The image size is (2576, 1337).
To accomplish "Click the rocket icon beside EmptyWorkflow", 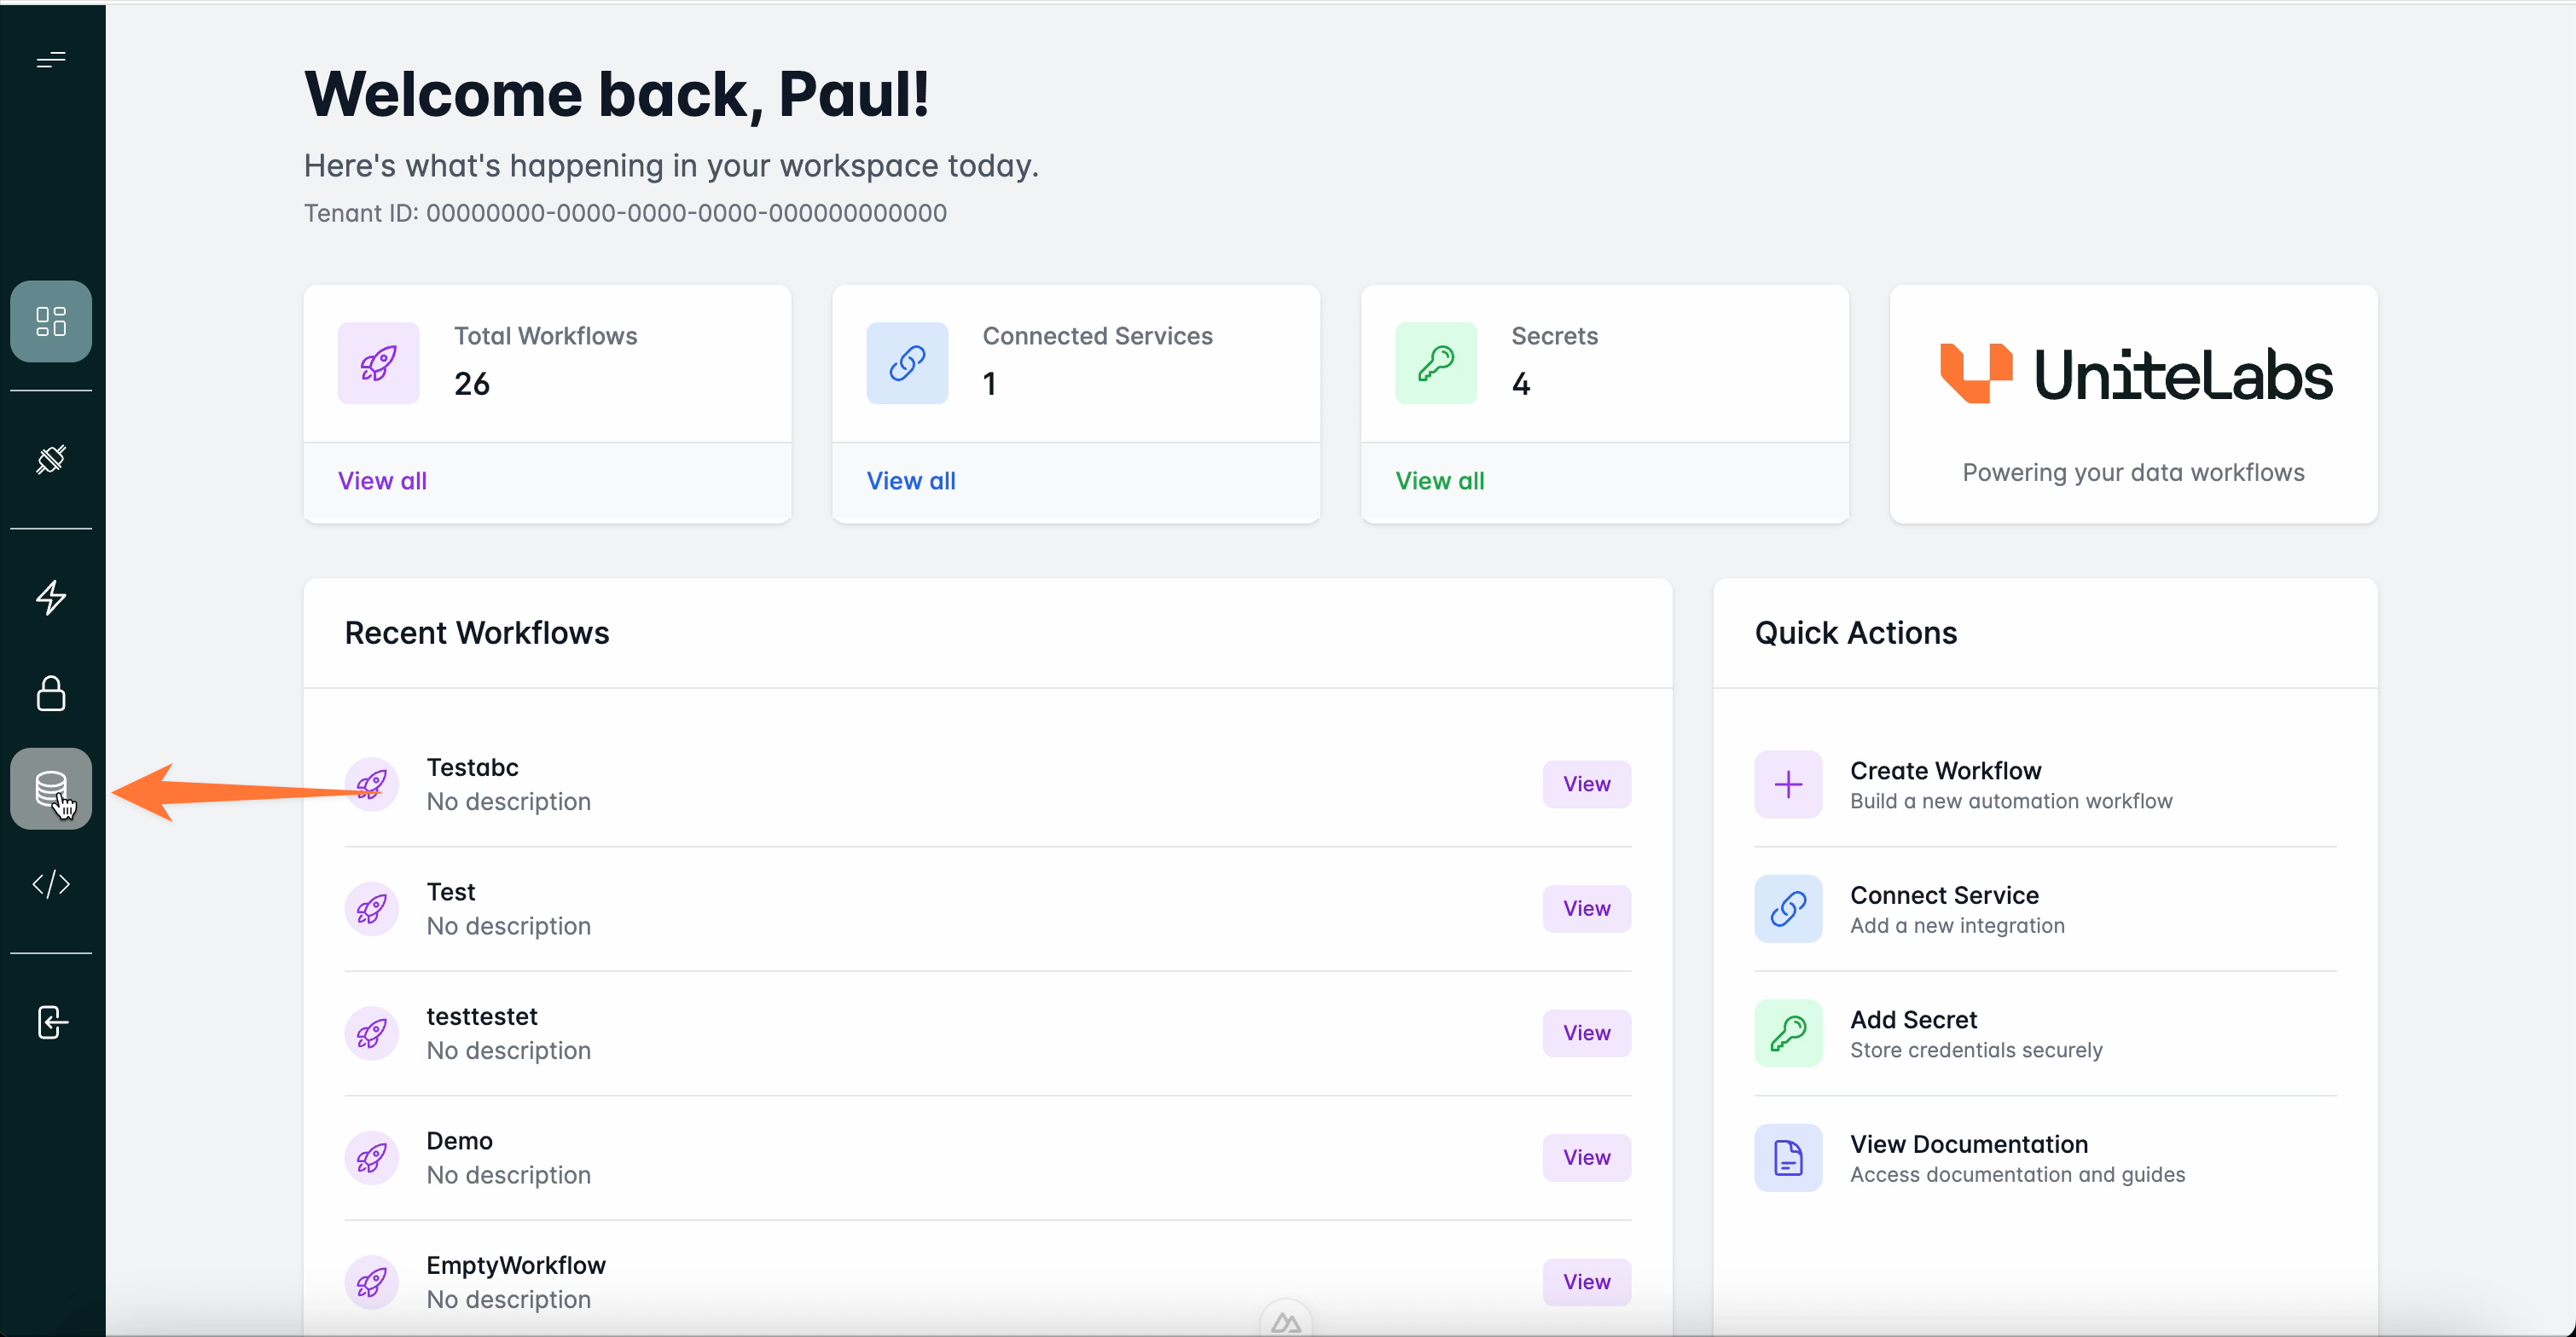I will coord(372,1282).
